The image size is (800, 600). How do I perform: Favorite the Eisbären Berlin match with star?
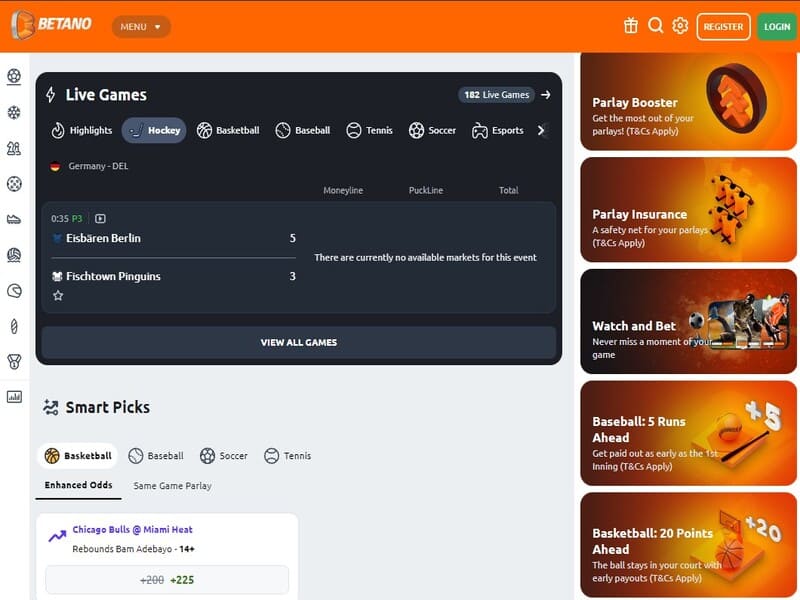[x=58, y=296]
